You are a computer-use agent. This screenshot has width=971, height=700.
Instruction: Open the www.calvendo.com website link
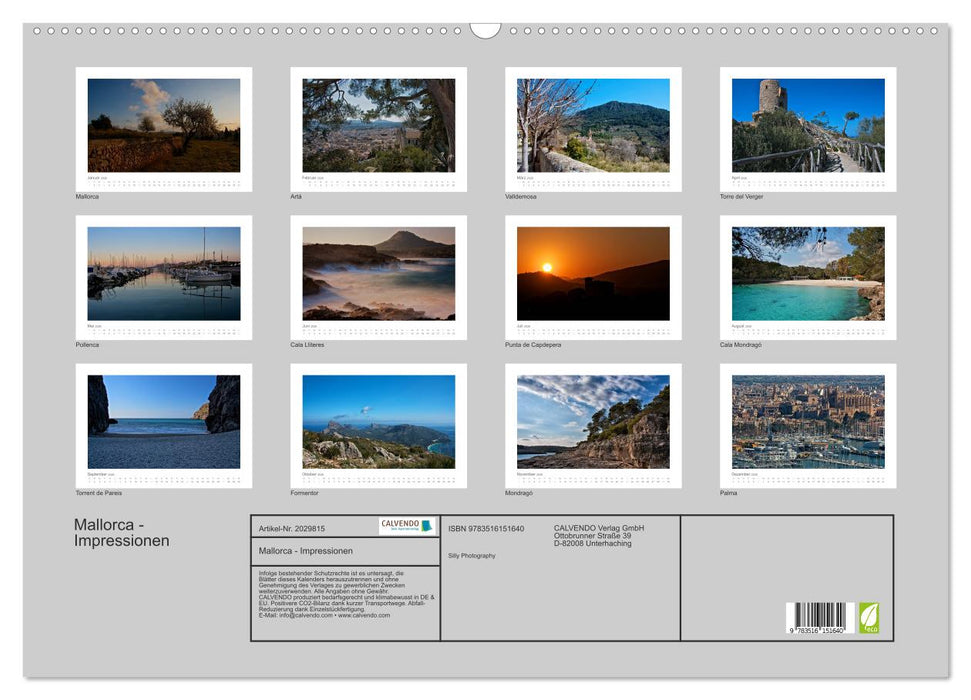[x=366, y=616]
